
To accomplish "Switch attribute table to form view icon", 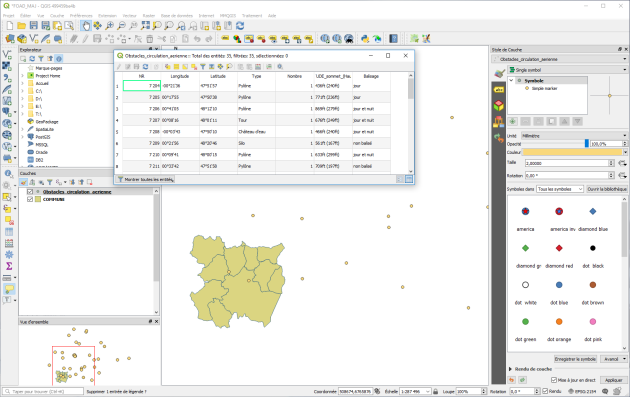I will click(x=400, y=179).
